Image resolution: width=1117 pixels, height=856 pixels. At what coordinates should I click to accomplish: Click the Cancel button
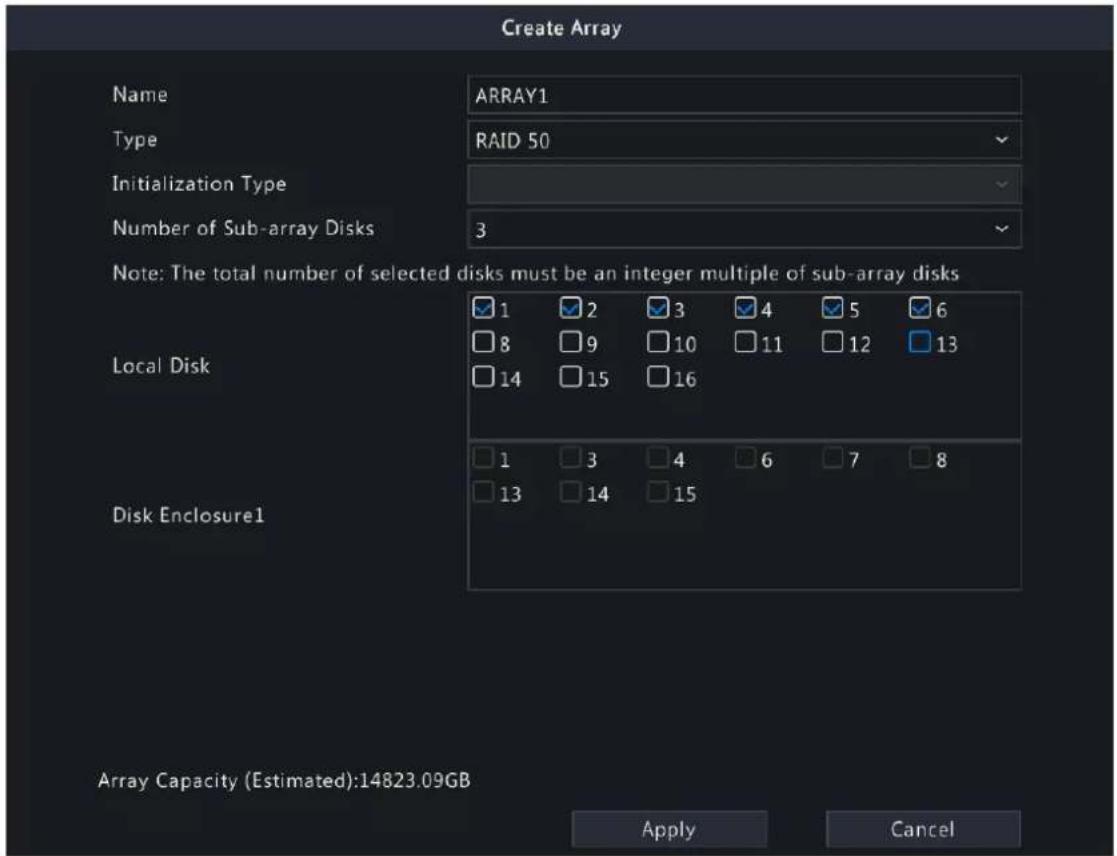923,829
